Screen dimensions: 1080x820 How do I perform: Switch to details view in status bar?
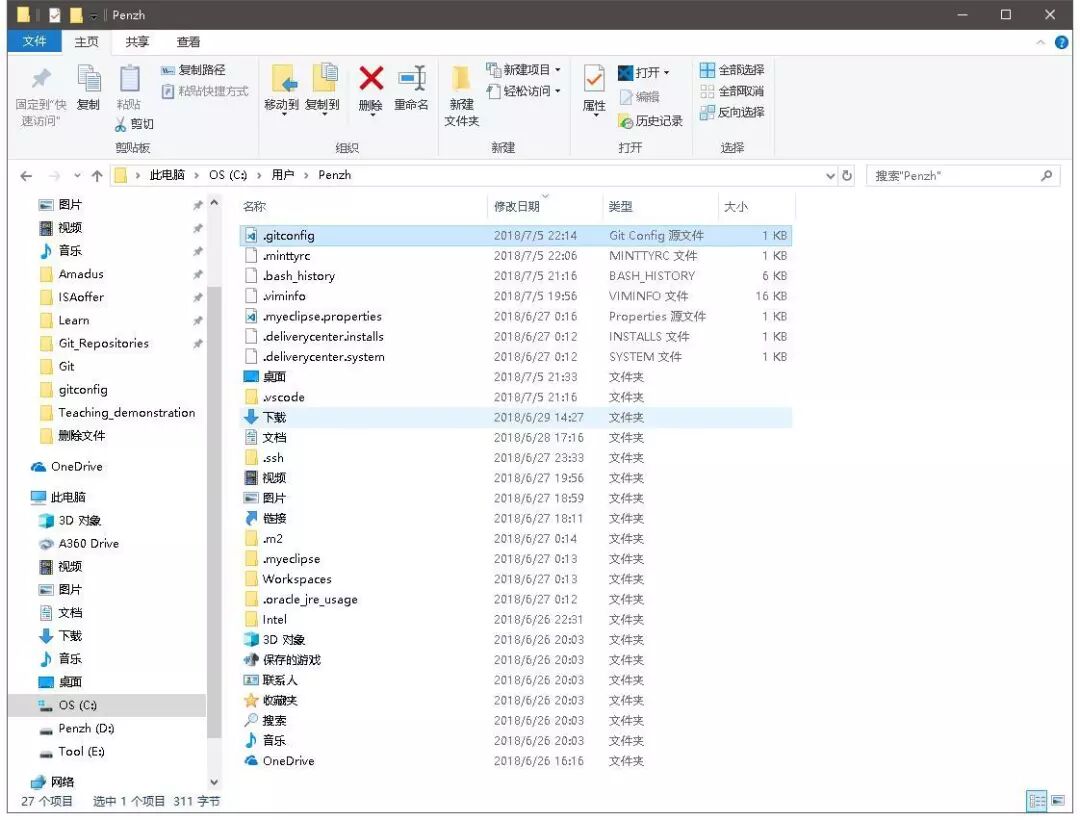pos(1037,800)
